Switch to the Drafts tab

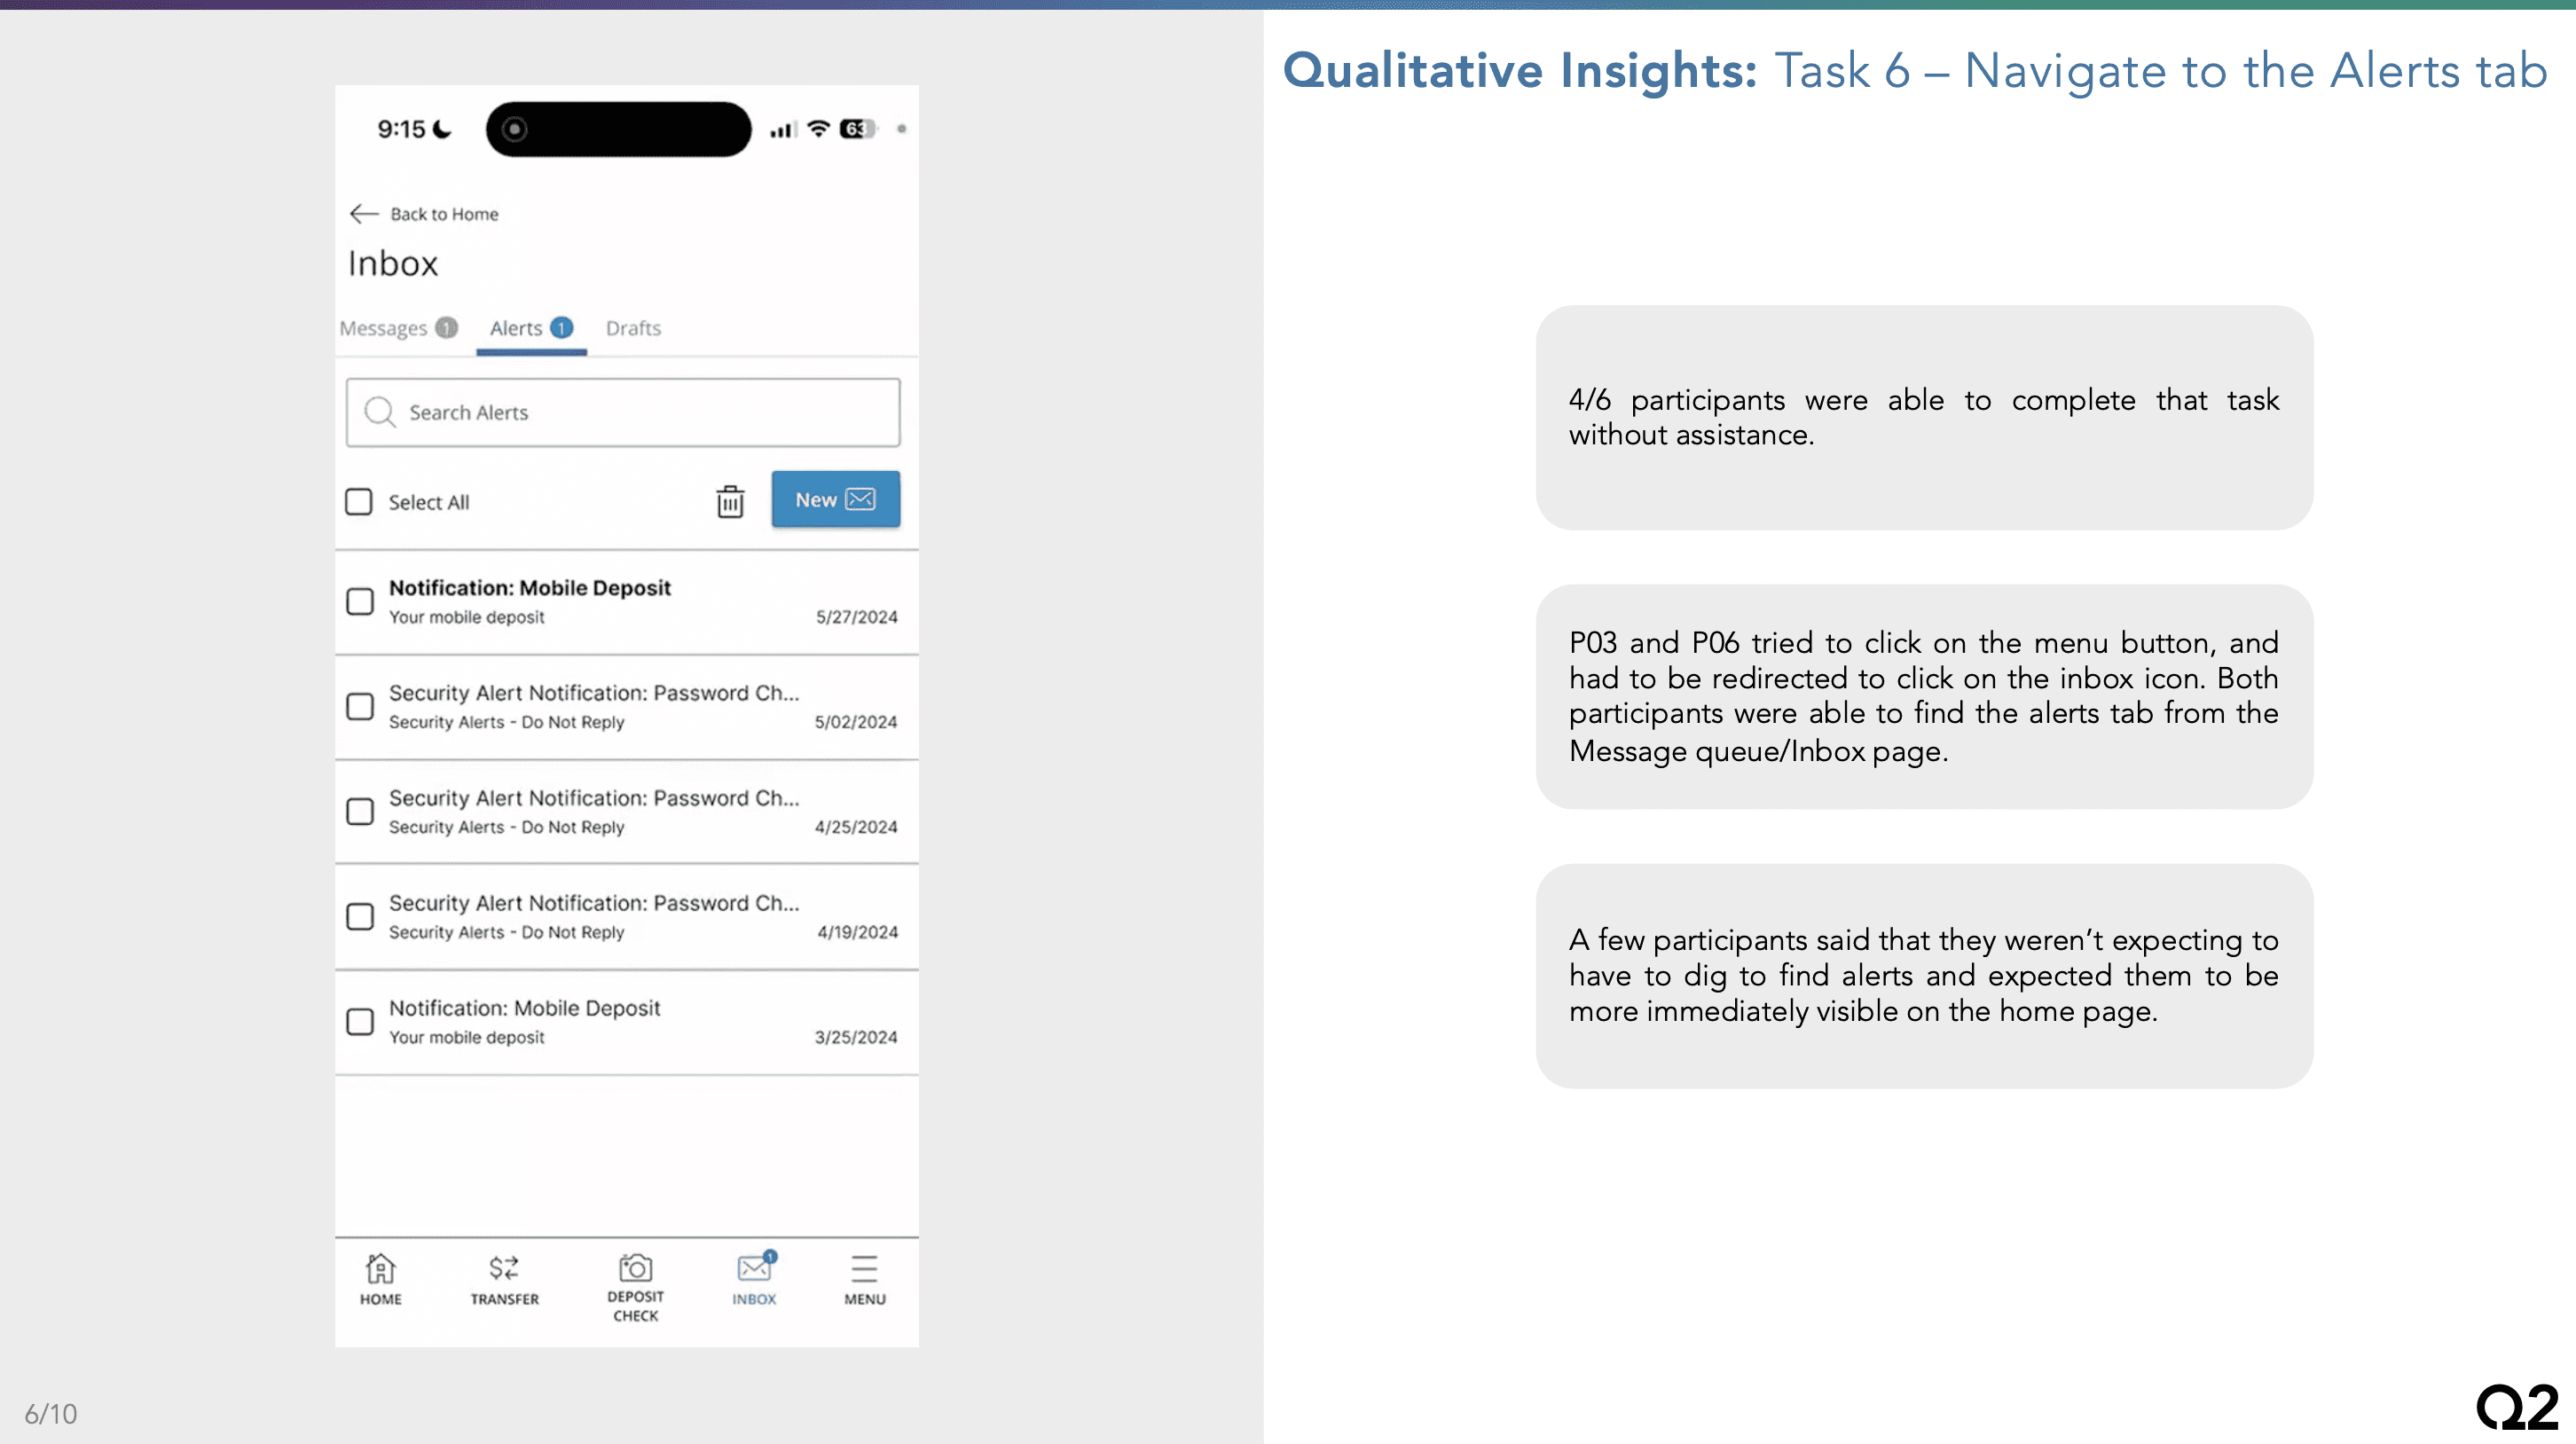[x=633, y=328]
